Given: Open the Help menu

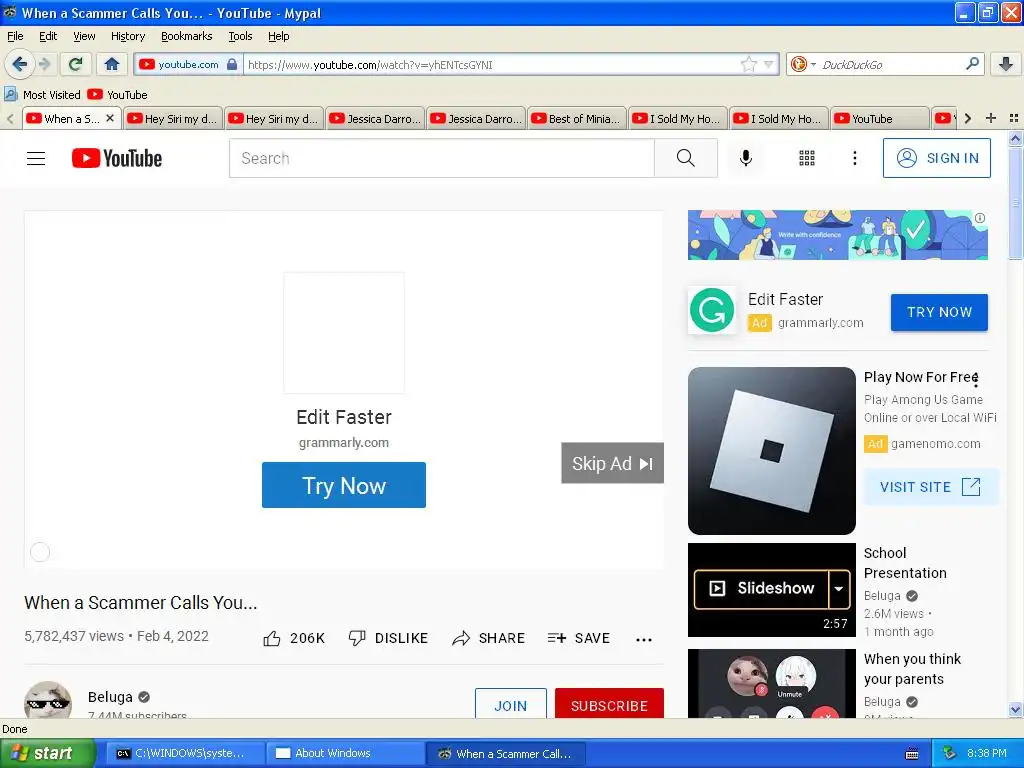Looking at the screenshot, I should point(278,36).
